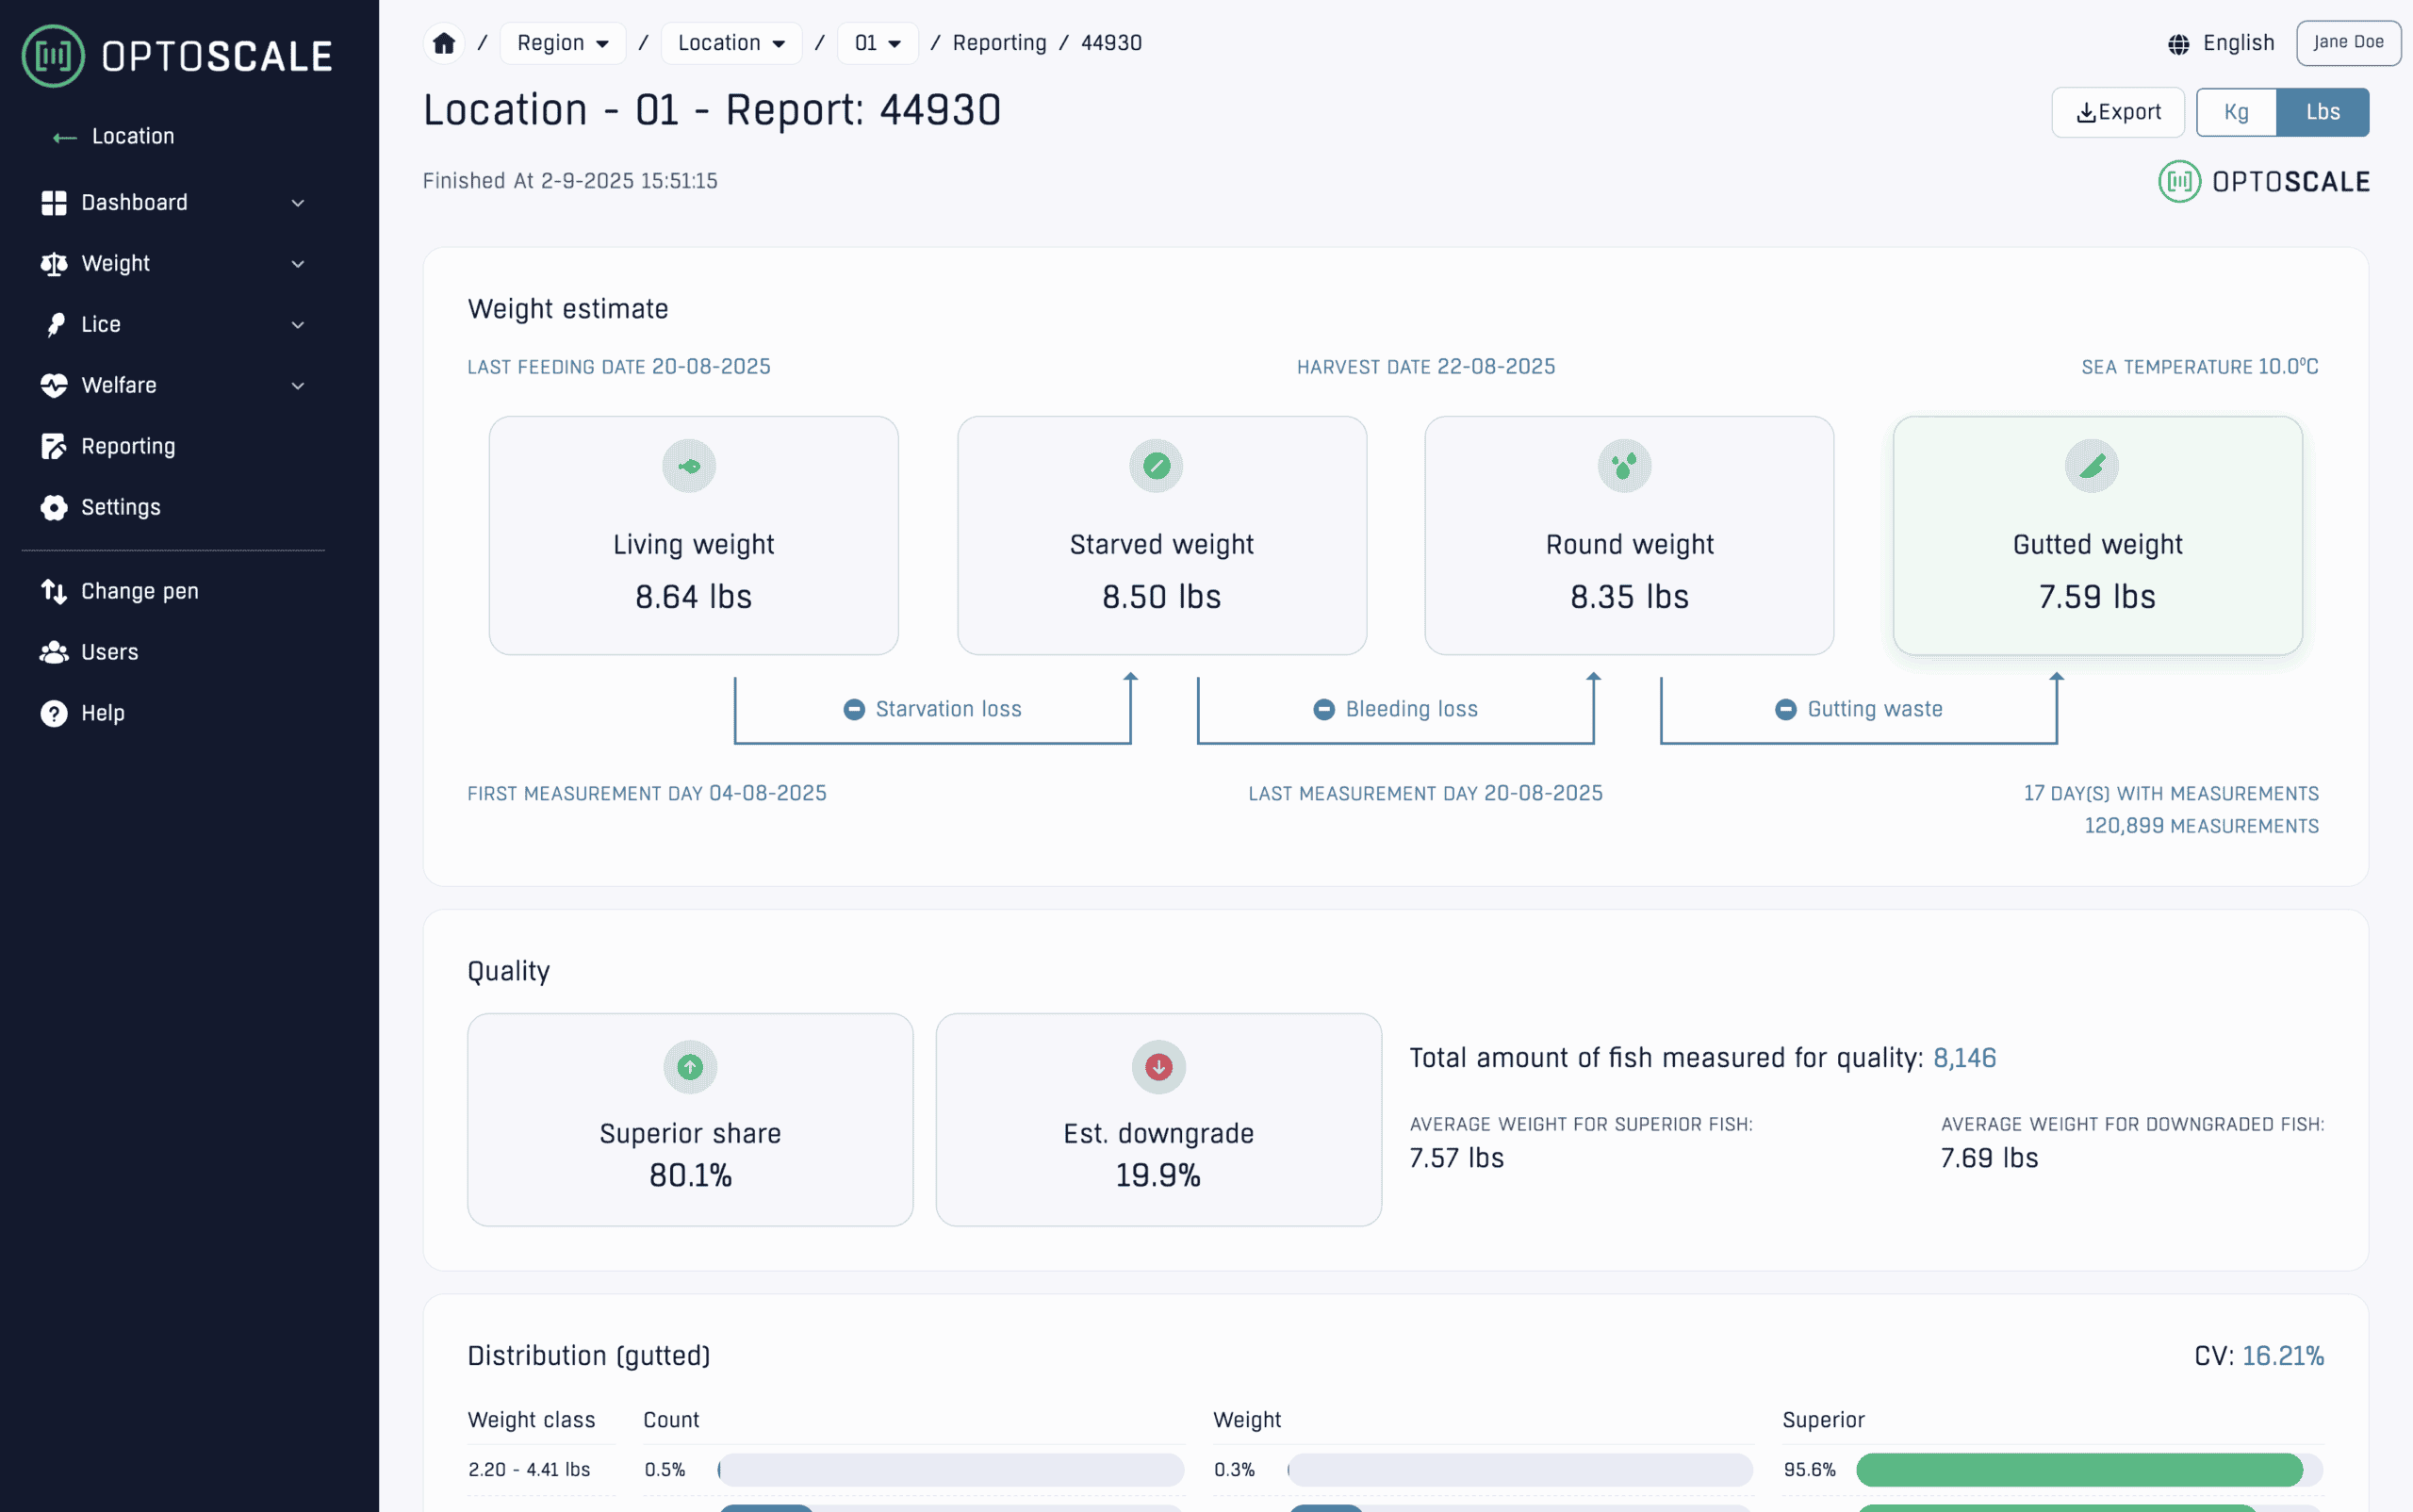Expand the Lice menu chevron
2413x1512 pixels.
298,325
